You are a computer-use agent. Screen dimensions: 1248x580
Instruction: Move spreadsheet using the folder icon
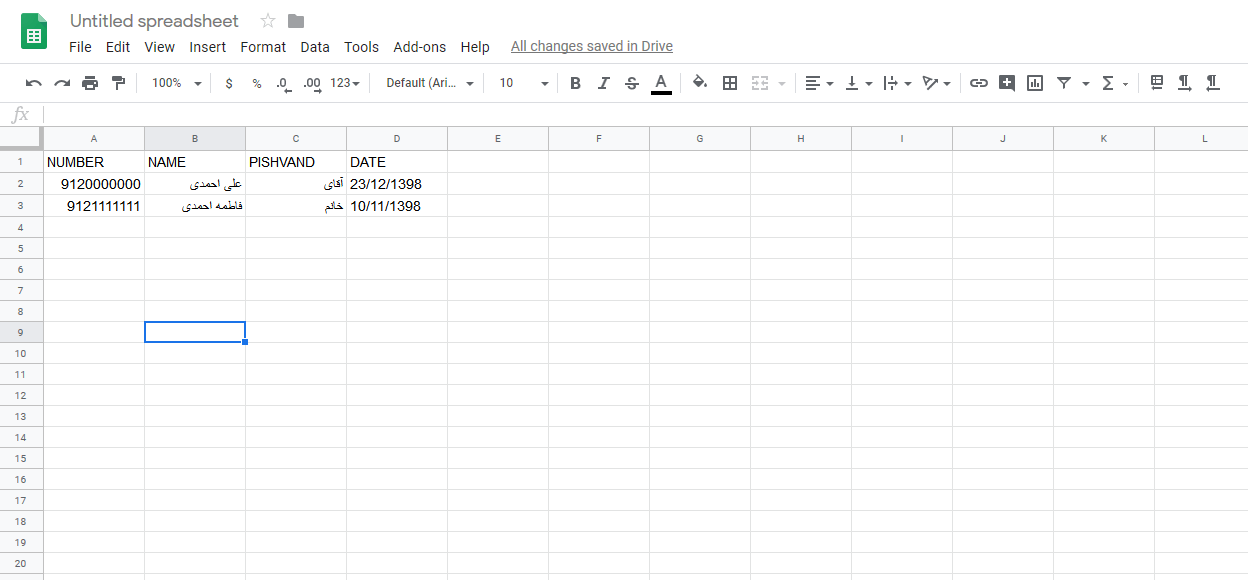tap(296, 21)
